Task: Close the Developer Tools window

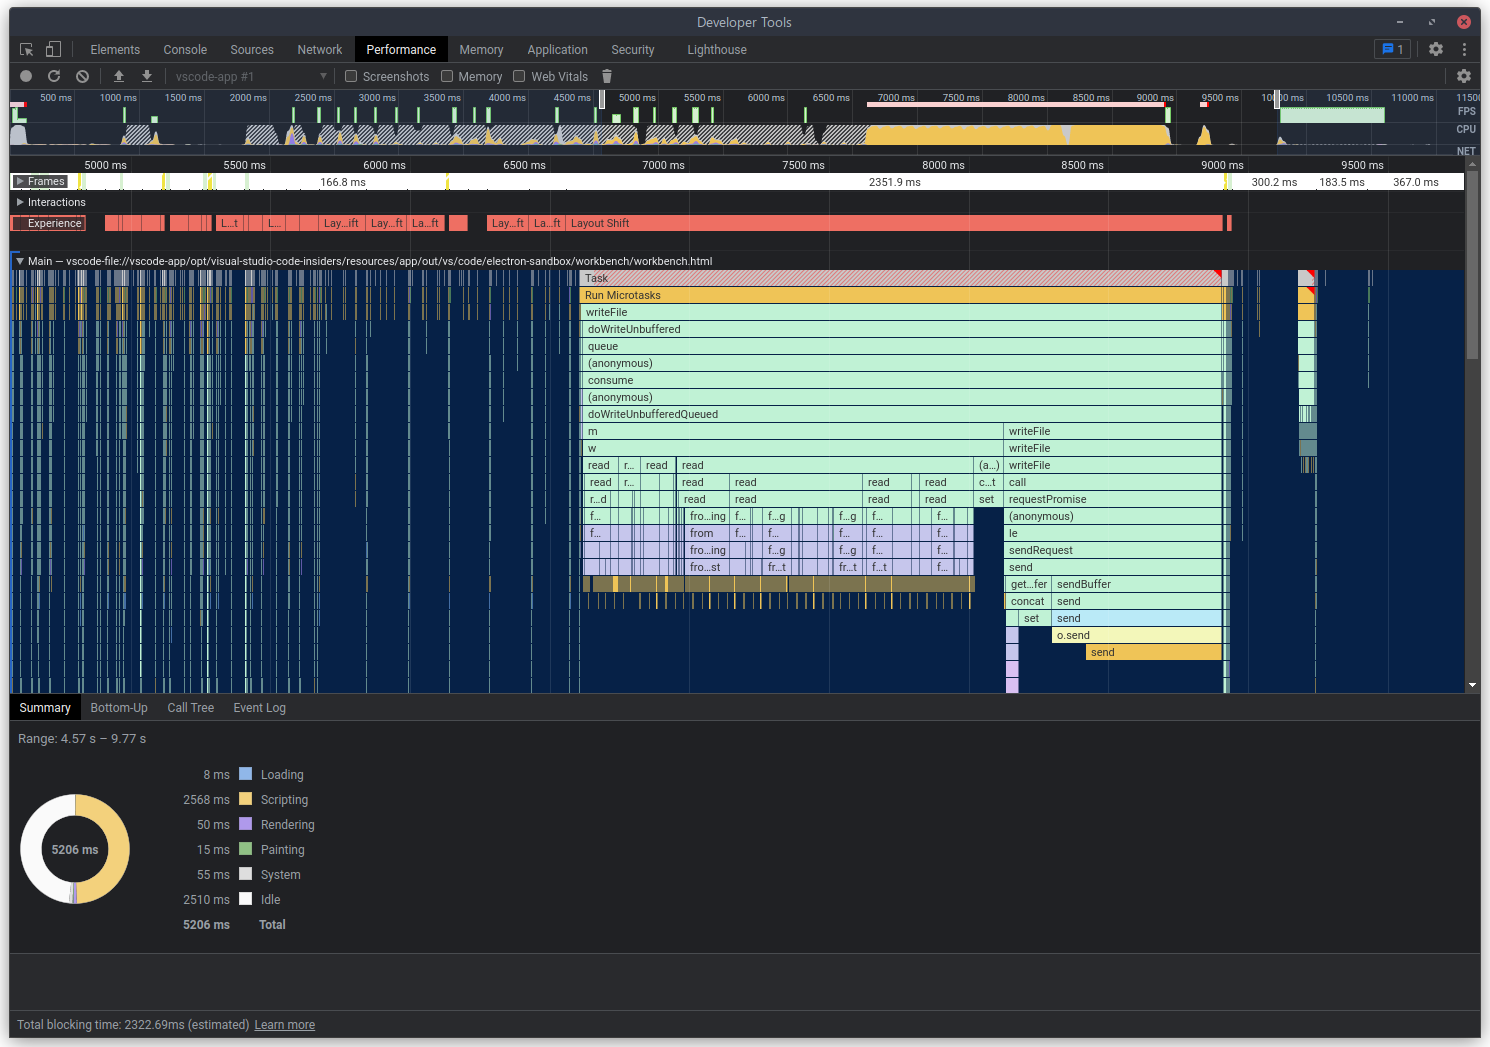Action: point(1463,22)
